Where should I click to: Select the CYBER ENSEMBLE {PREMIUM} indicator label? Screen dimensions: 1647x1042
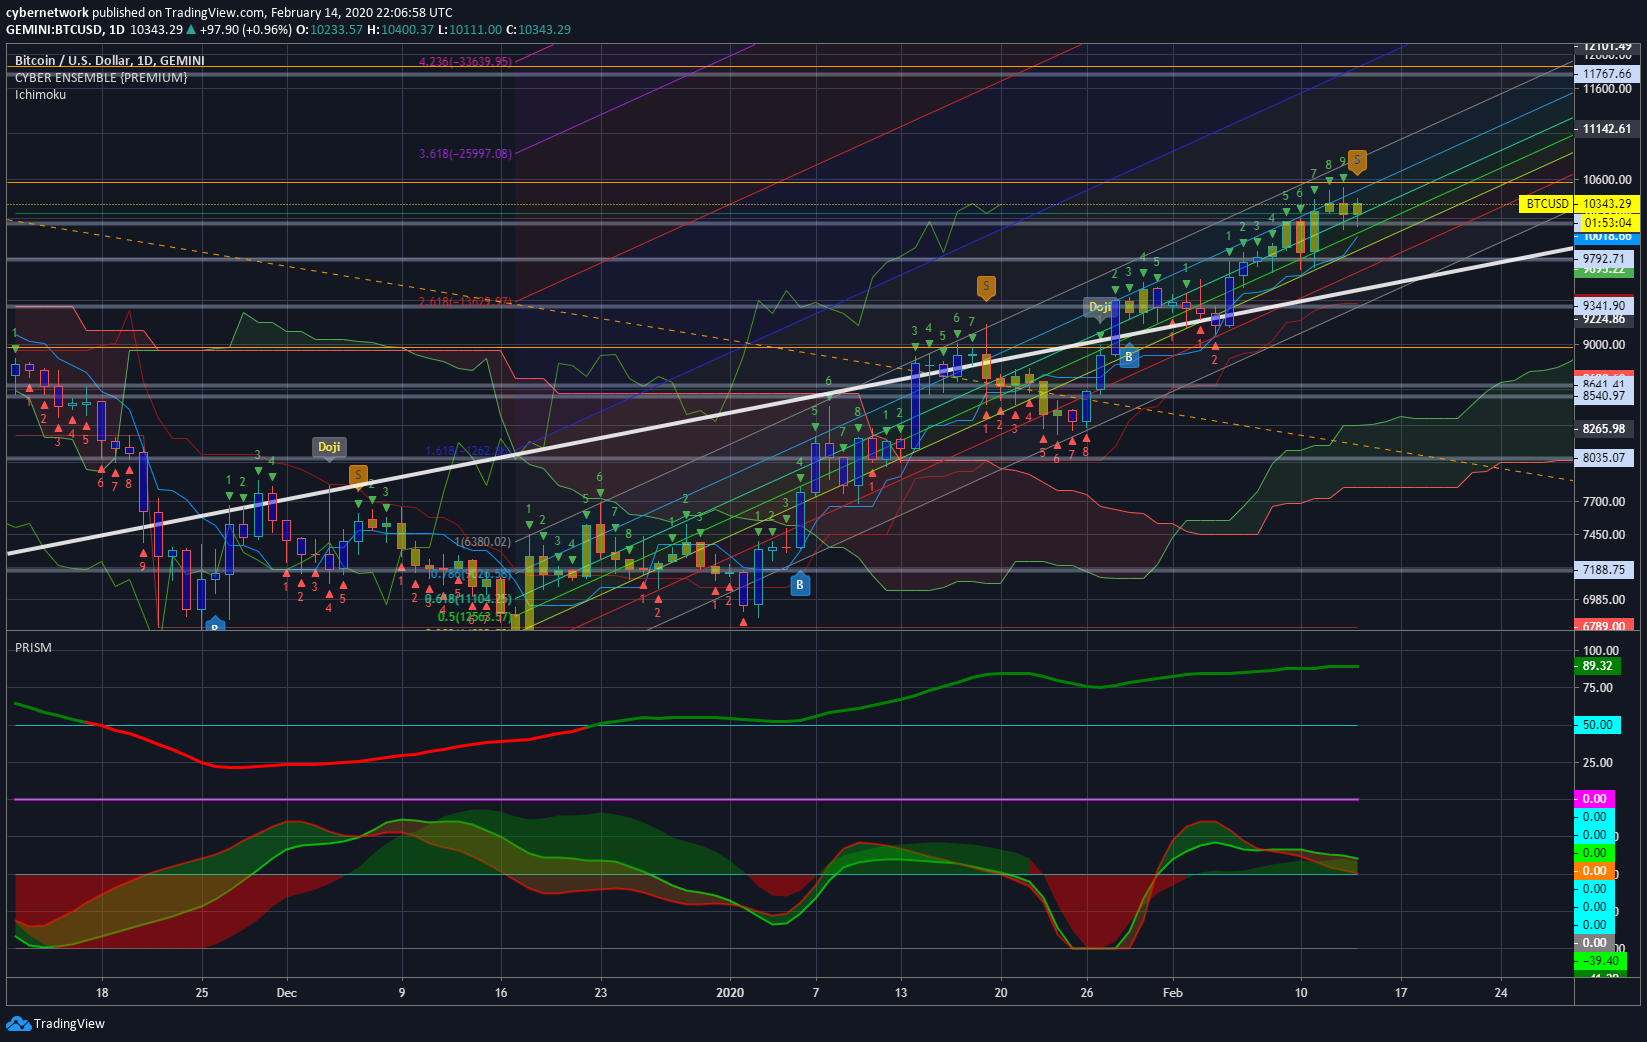coord(101,77)
